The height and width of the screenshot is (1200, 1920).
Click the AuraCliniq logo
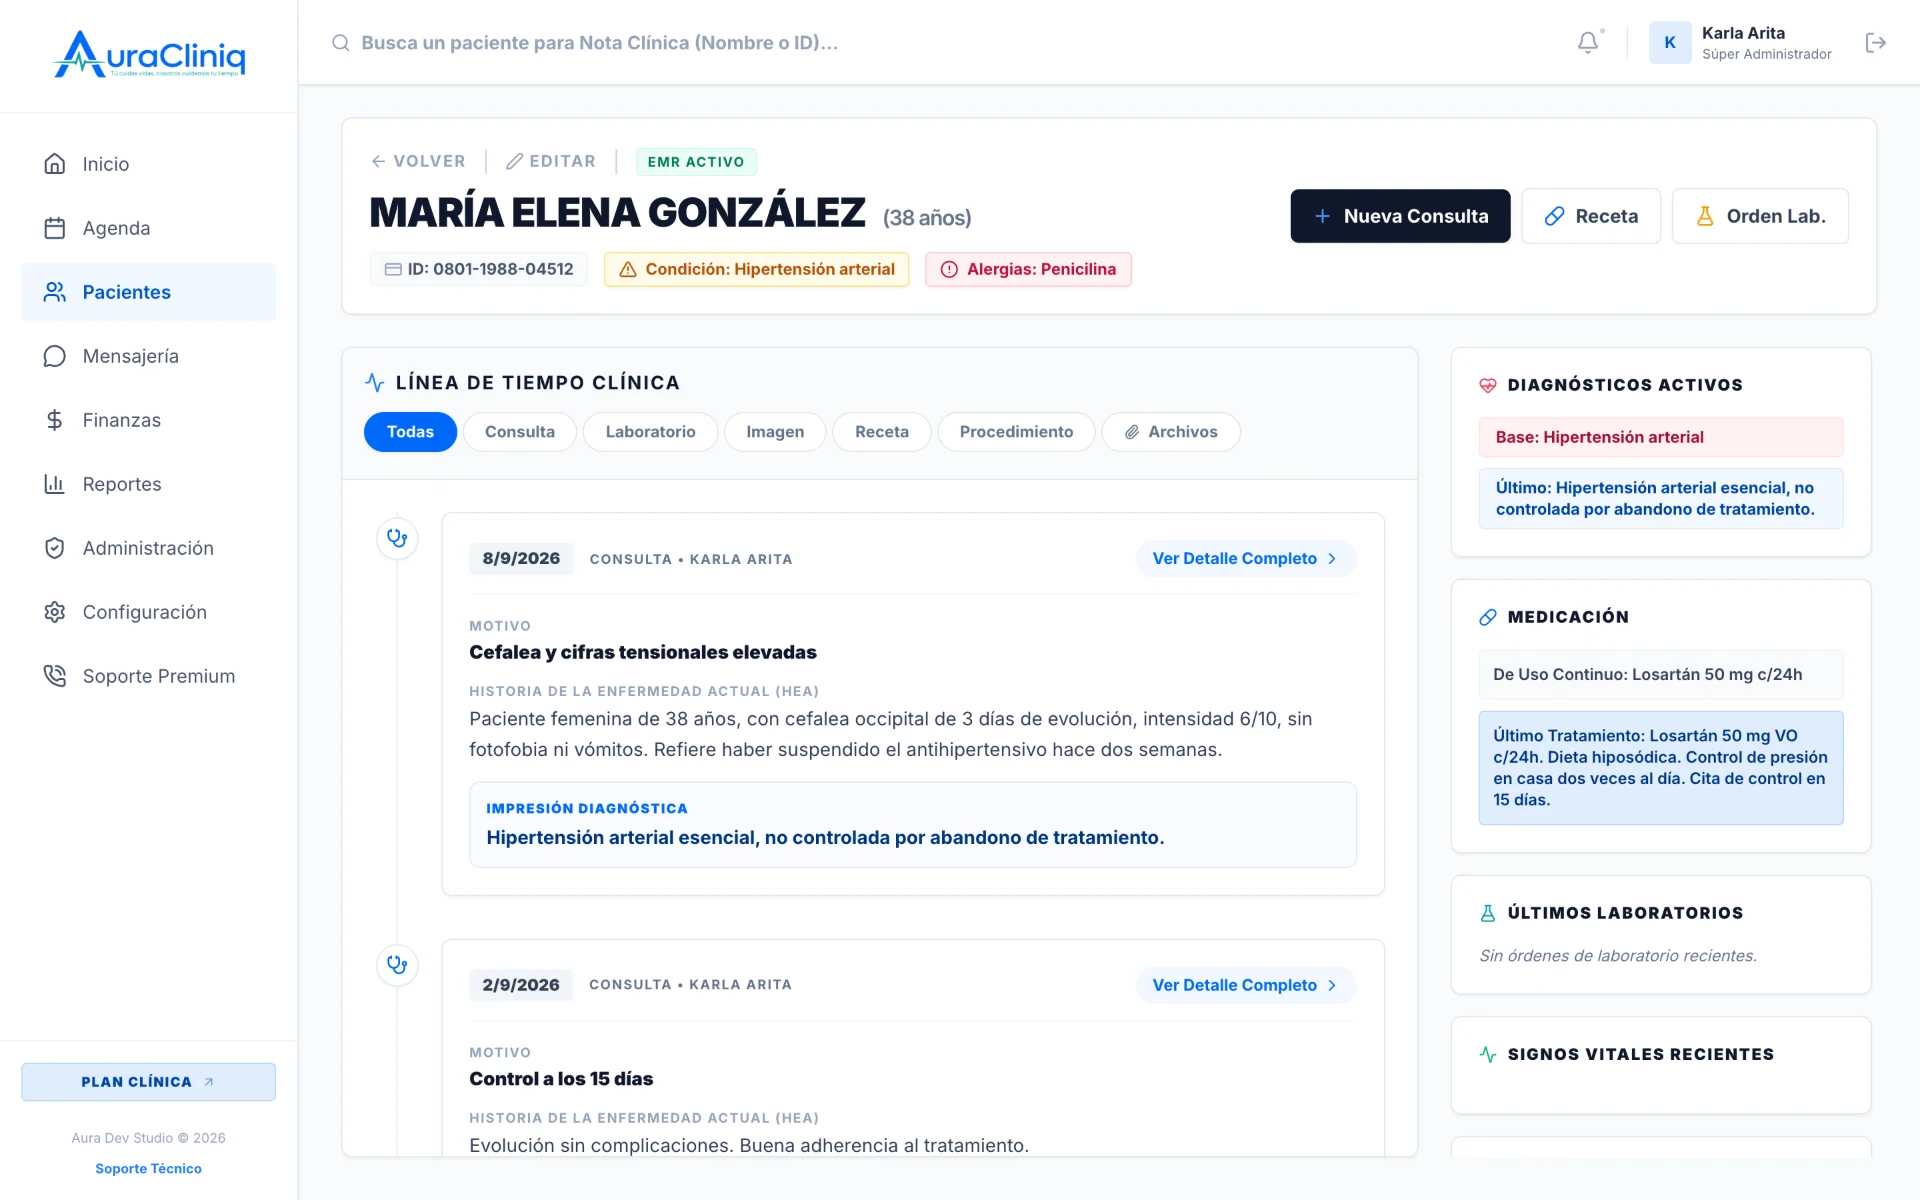149,54
